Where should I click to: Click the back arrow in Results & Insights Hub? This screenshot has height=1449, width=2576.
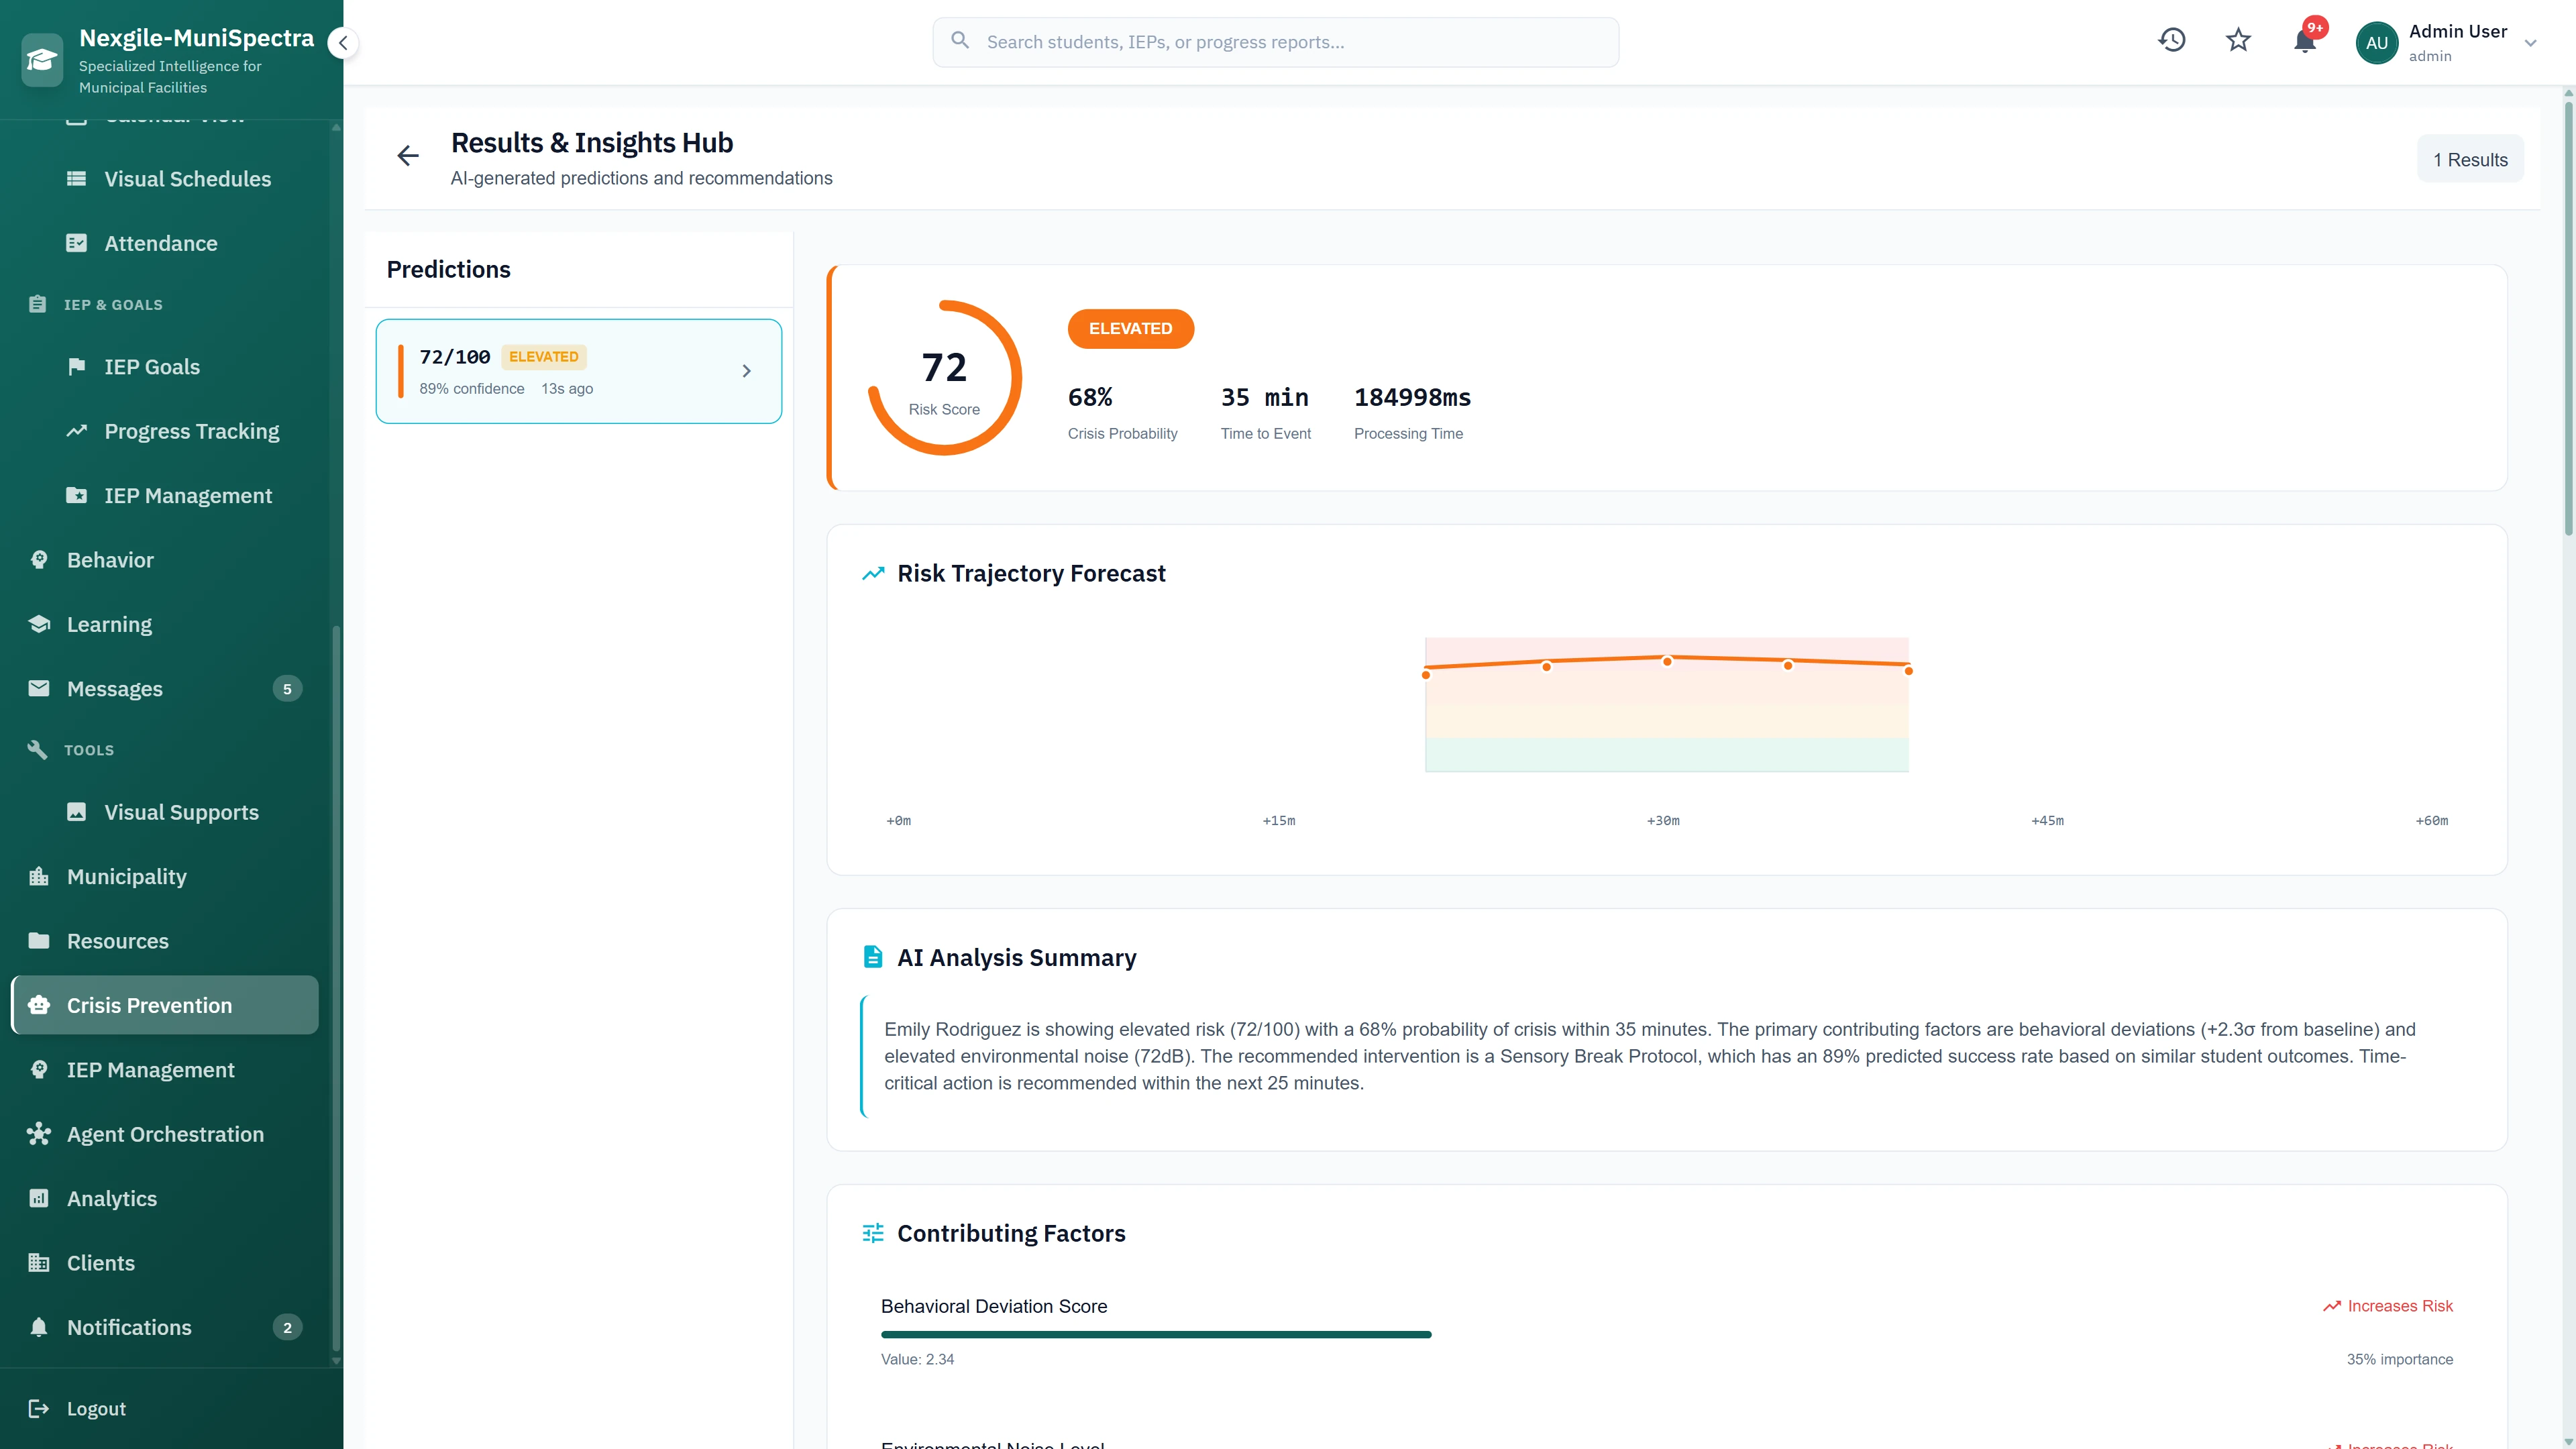pyautogui.click(x=407, y=156)
